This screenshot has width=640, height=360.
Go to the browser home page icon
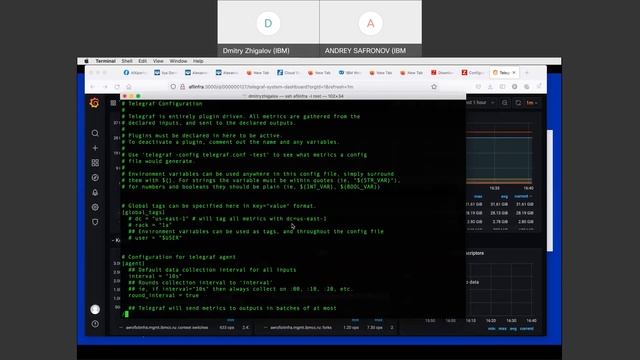tap(129, 87)
